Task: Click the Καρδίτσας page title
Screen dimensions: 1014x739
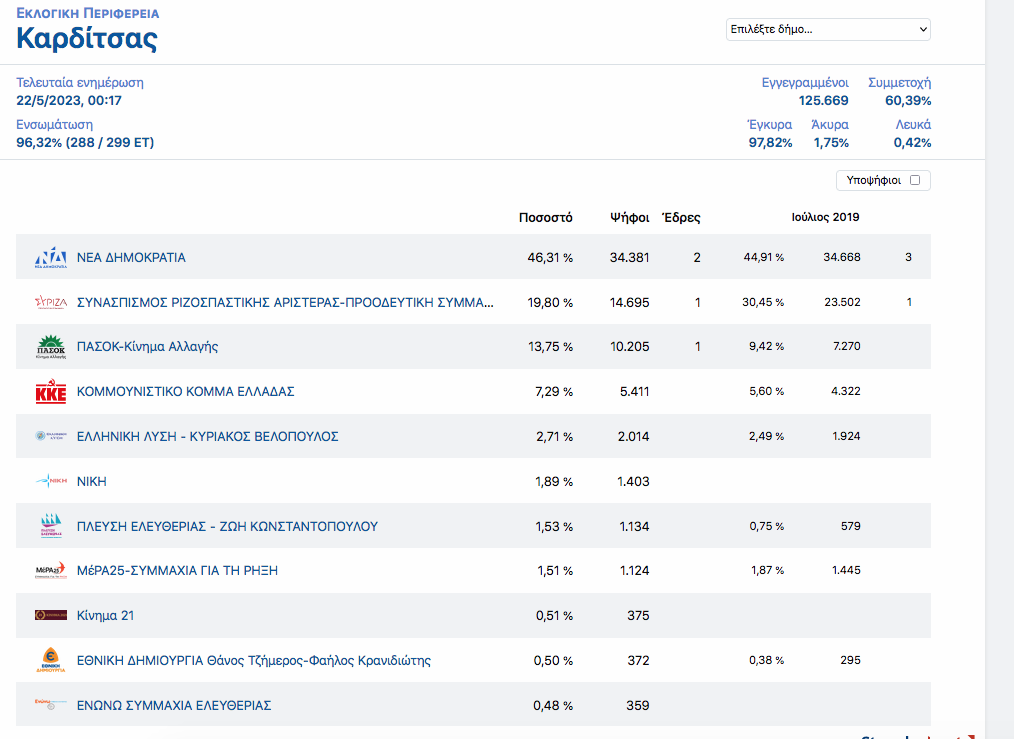Action: click(87, 38)
